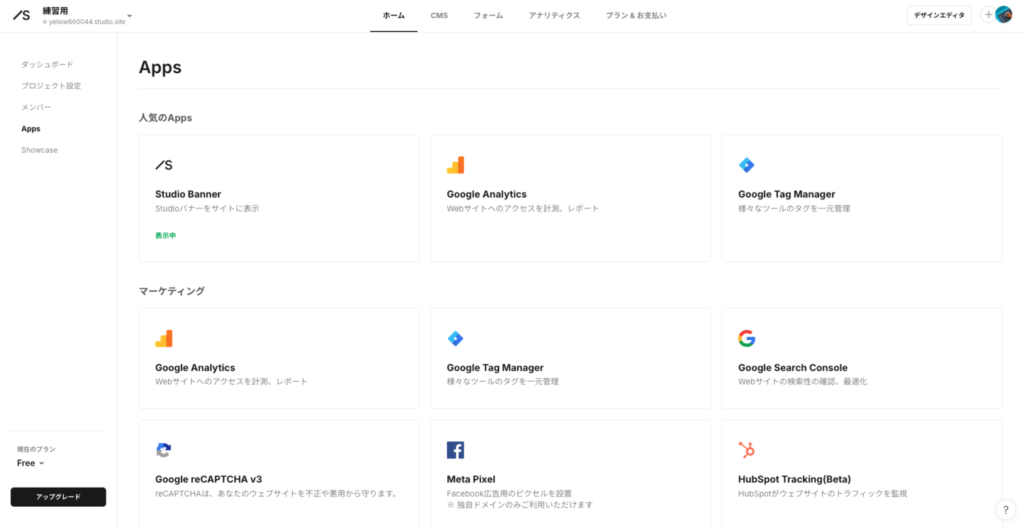Click the Google Search Console G icon
The image size is (1024, 528).
pyautogui.click(x=746, y=338)
